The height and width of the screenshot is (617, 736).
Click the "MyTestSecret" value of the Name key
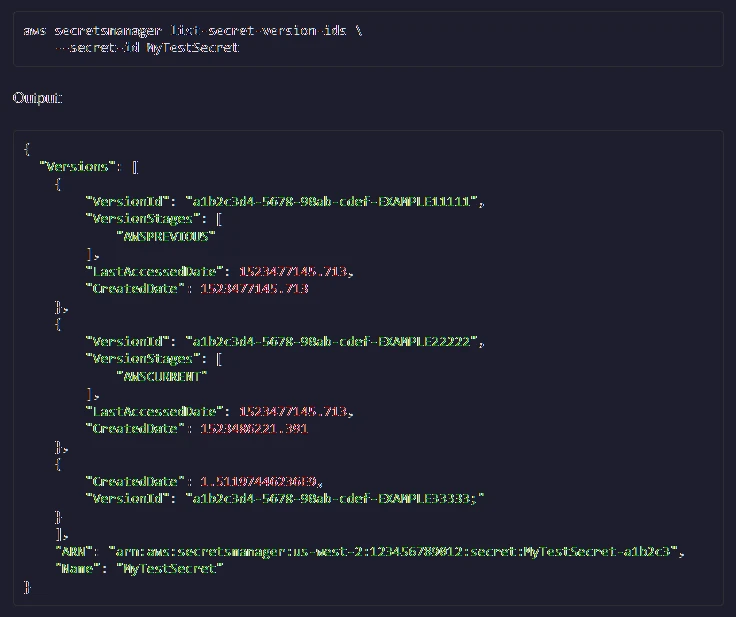[170, 569]
